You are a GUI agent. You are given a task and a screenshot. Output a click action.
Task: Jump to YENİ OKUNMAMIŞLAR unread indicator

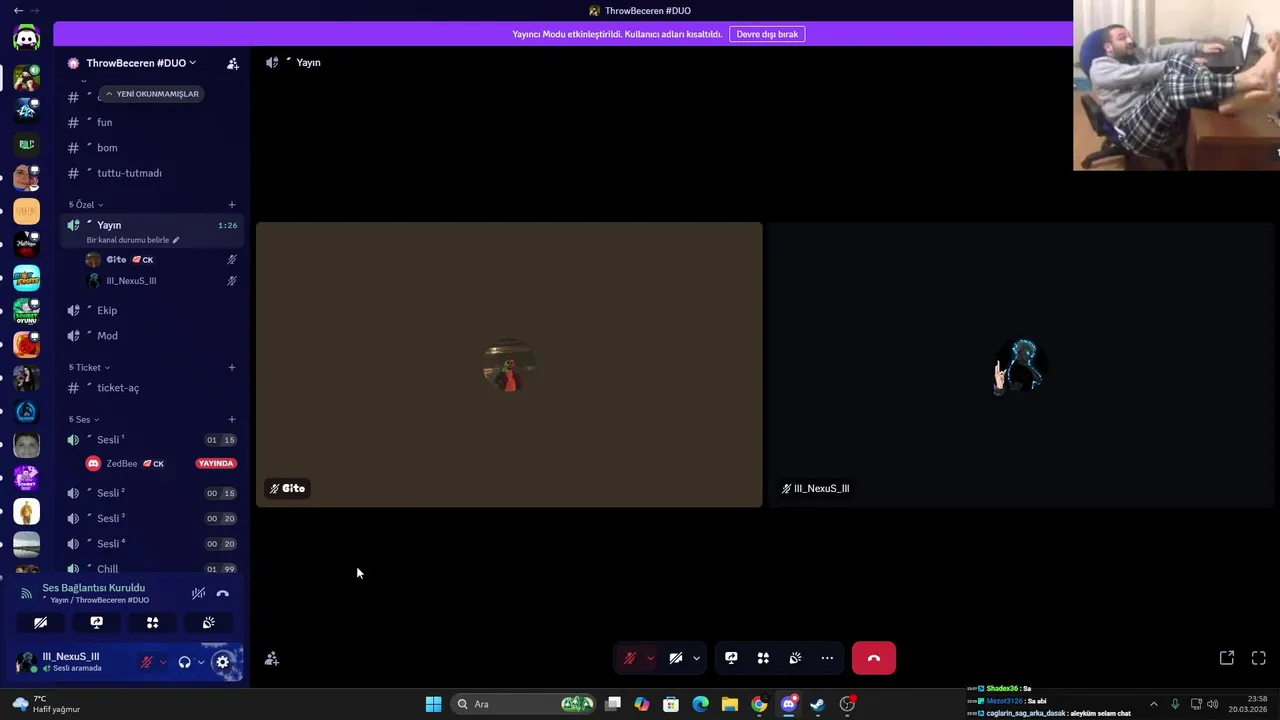point(152,94)
